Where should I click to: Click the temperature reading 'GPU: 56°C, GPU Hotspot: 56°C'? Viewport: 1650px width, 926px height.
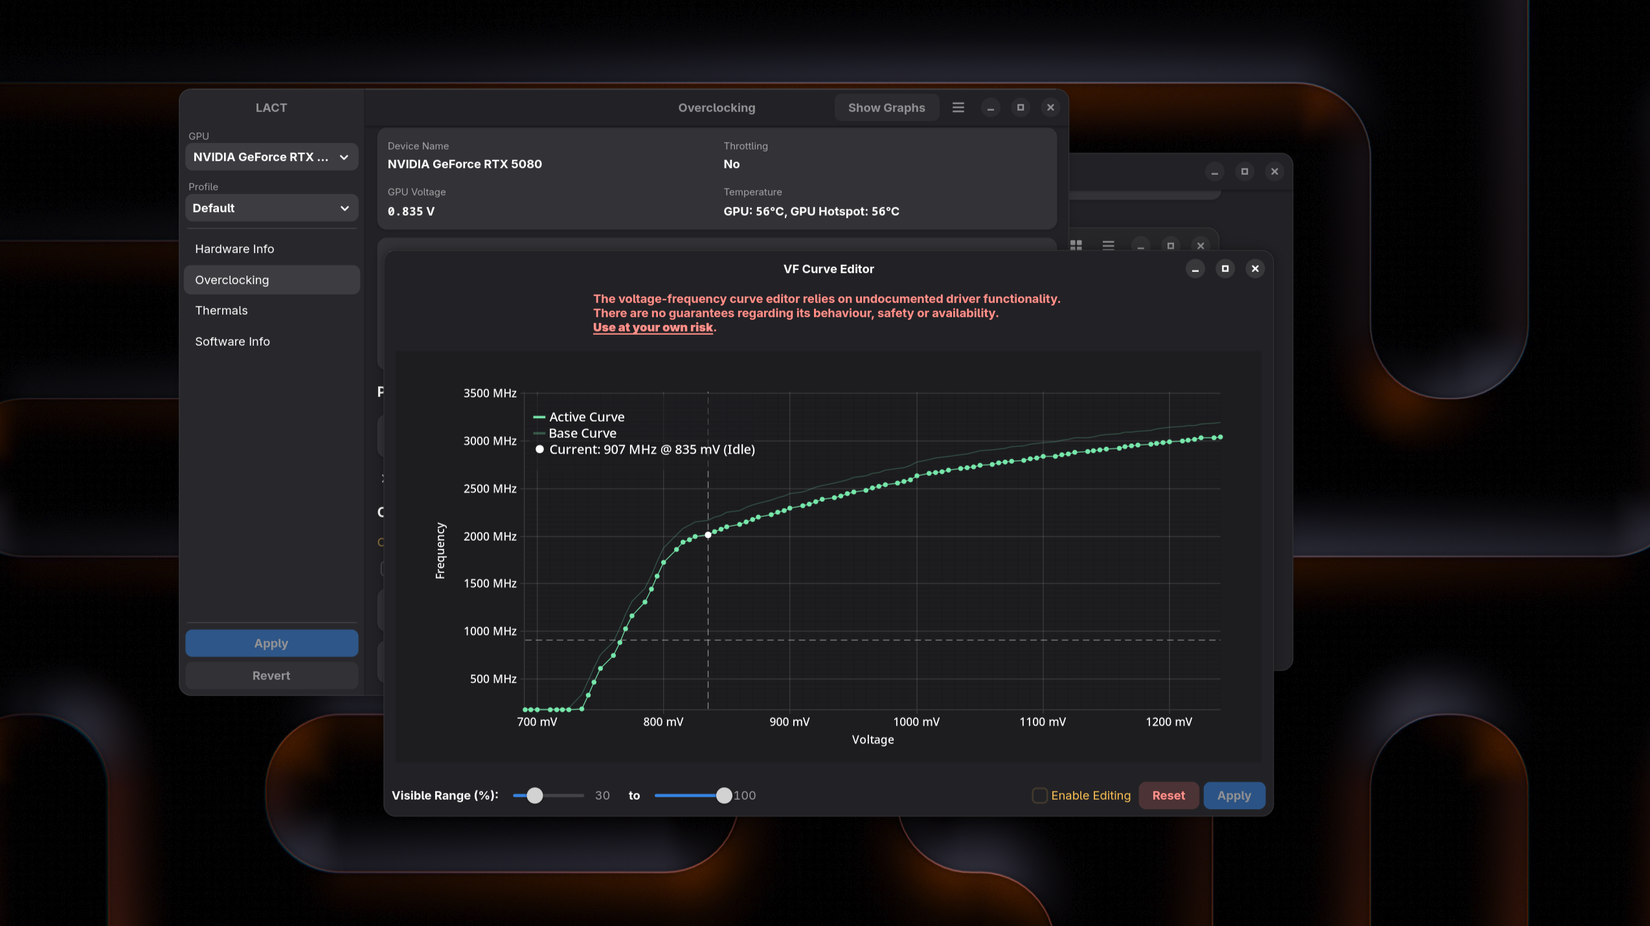[x=811, y=212]
